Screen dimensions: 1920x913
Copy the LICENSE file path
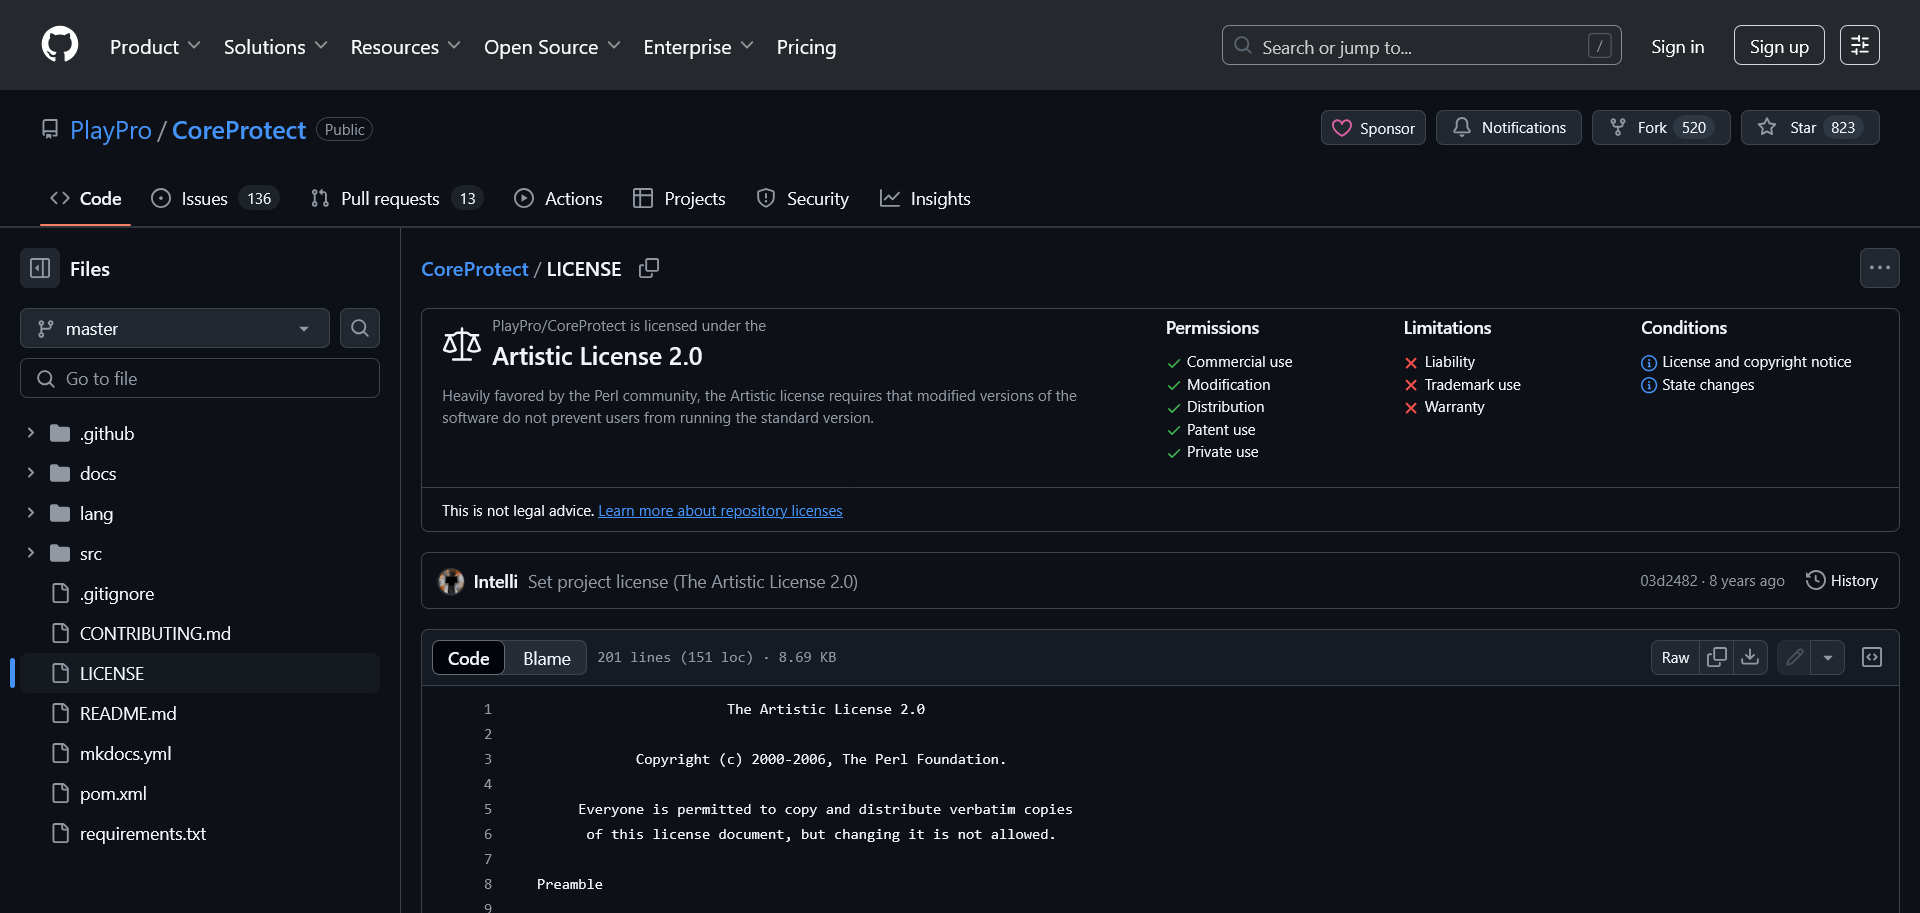(649, 268)
